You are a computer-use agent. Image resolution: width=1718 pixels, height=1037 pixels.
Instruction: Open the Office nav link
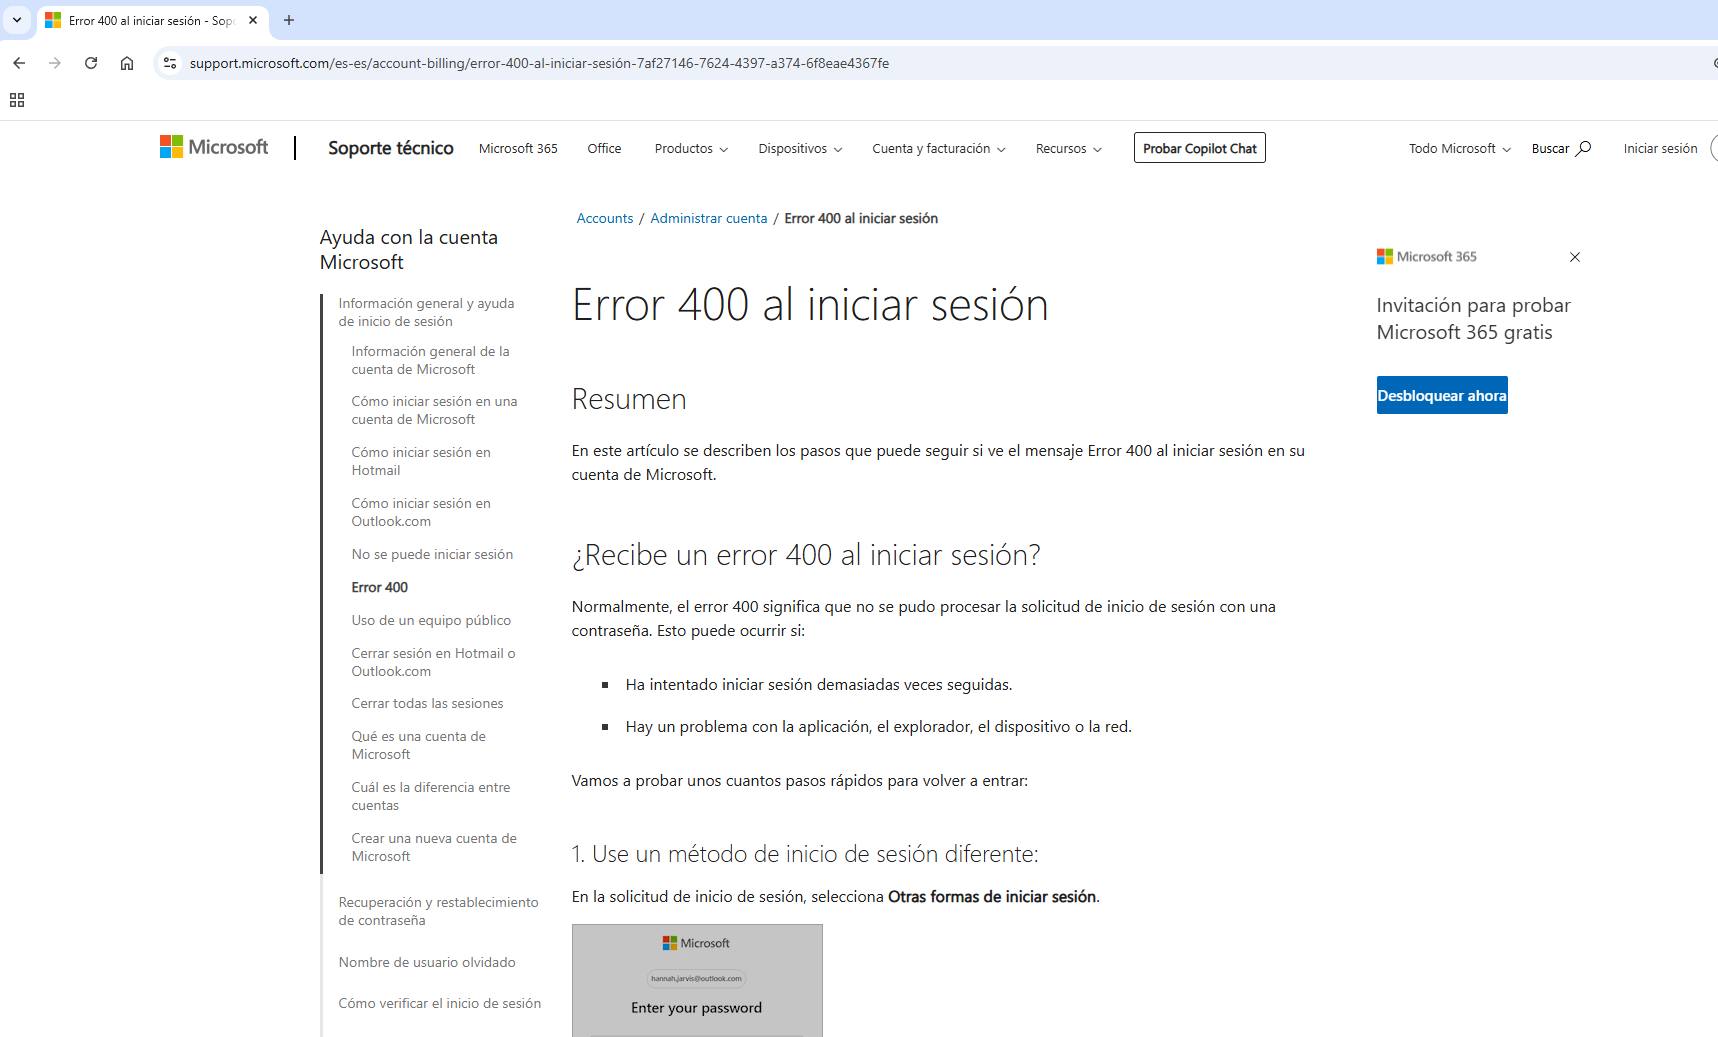coord(604,148)
